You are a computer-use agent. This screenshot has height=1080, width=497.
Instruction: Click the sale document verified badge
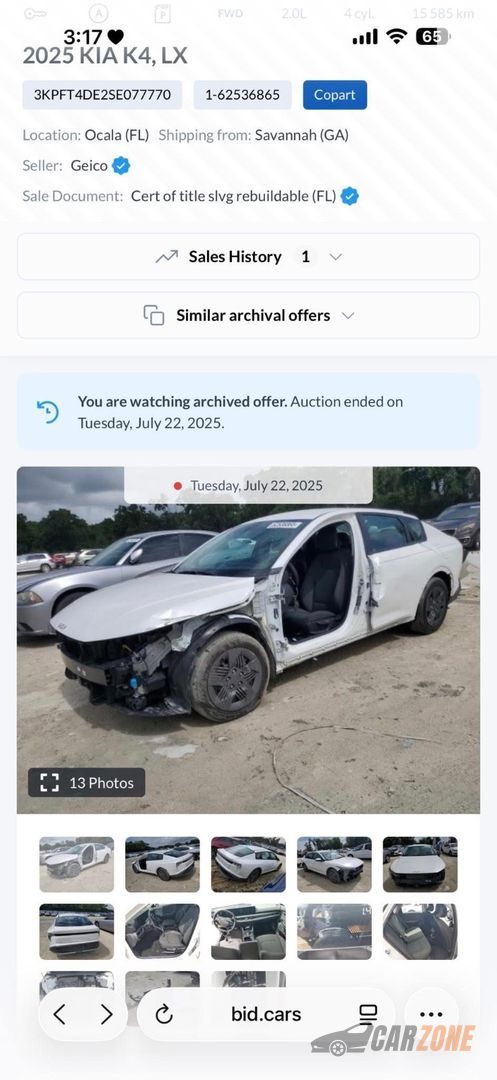click(x=350, y=196)
